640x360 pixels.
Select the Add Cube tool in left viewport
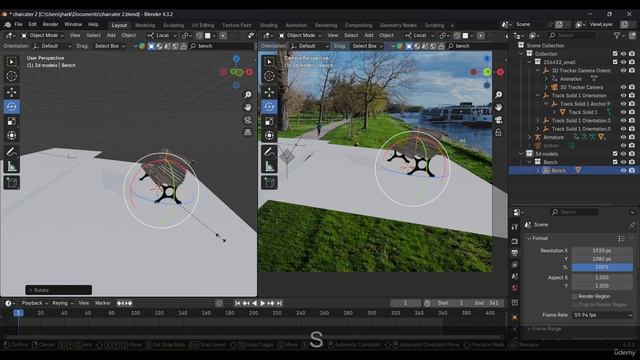[11, 182]
